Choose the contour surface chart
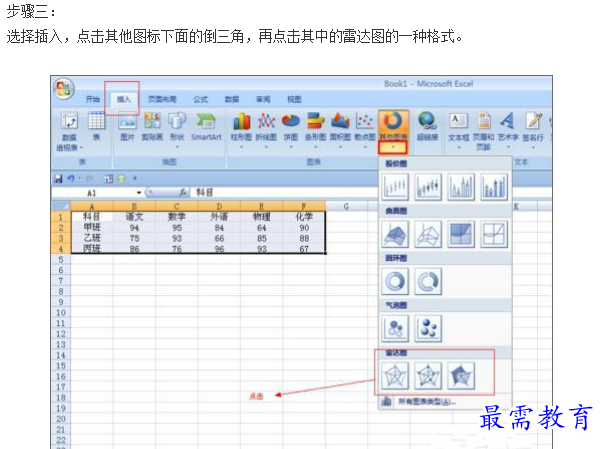The height and width of the screenshot is (449, 601). tap(461, 234)
